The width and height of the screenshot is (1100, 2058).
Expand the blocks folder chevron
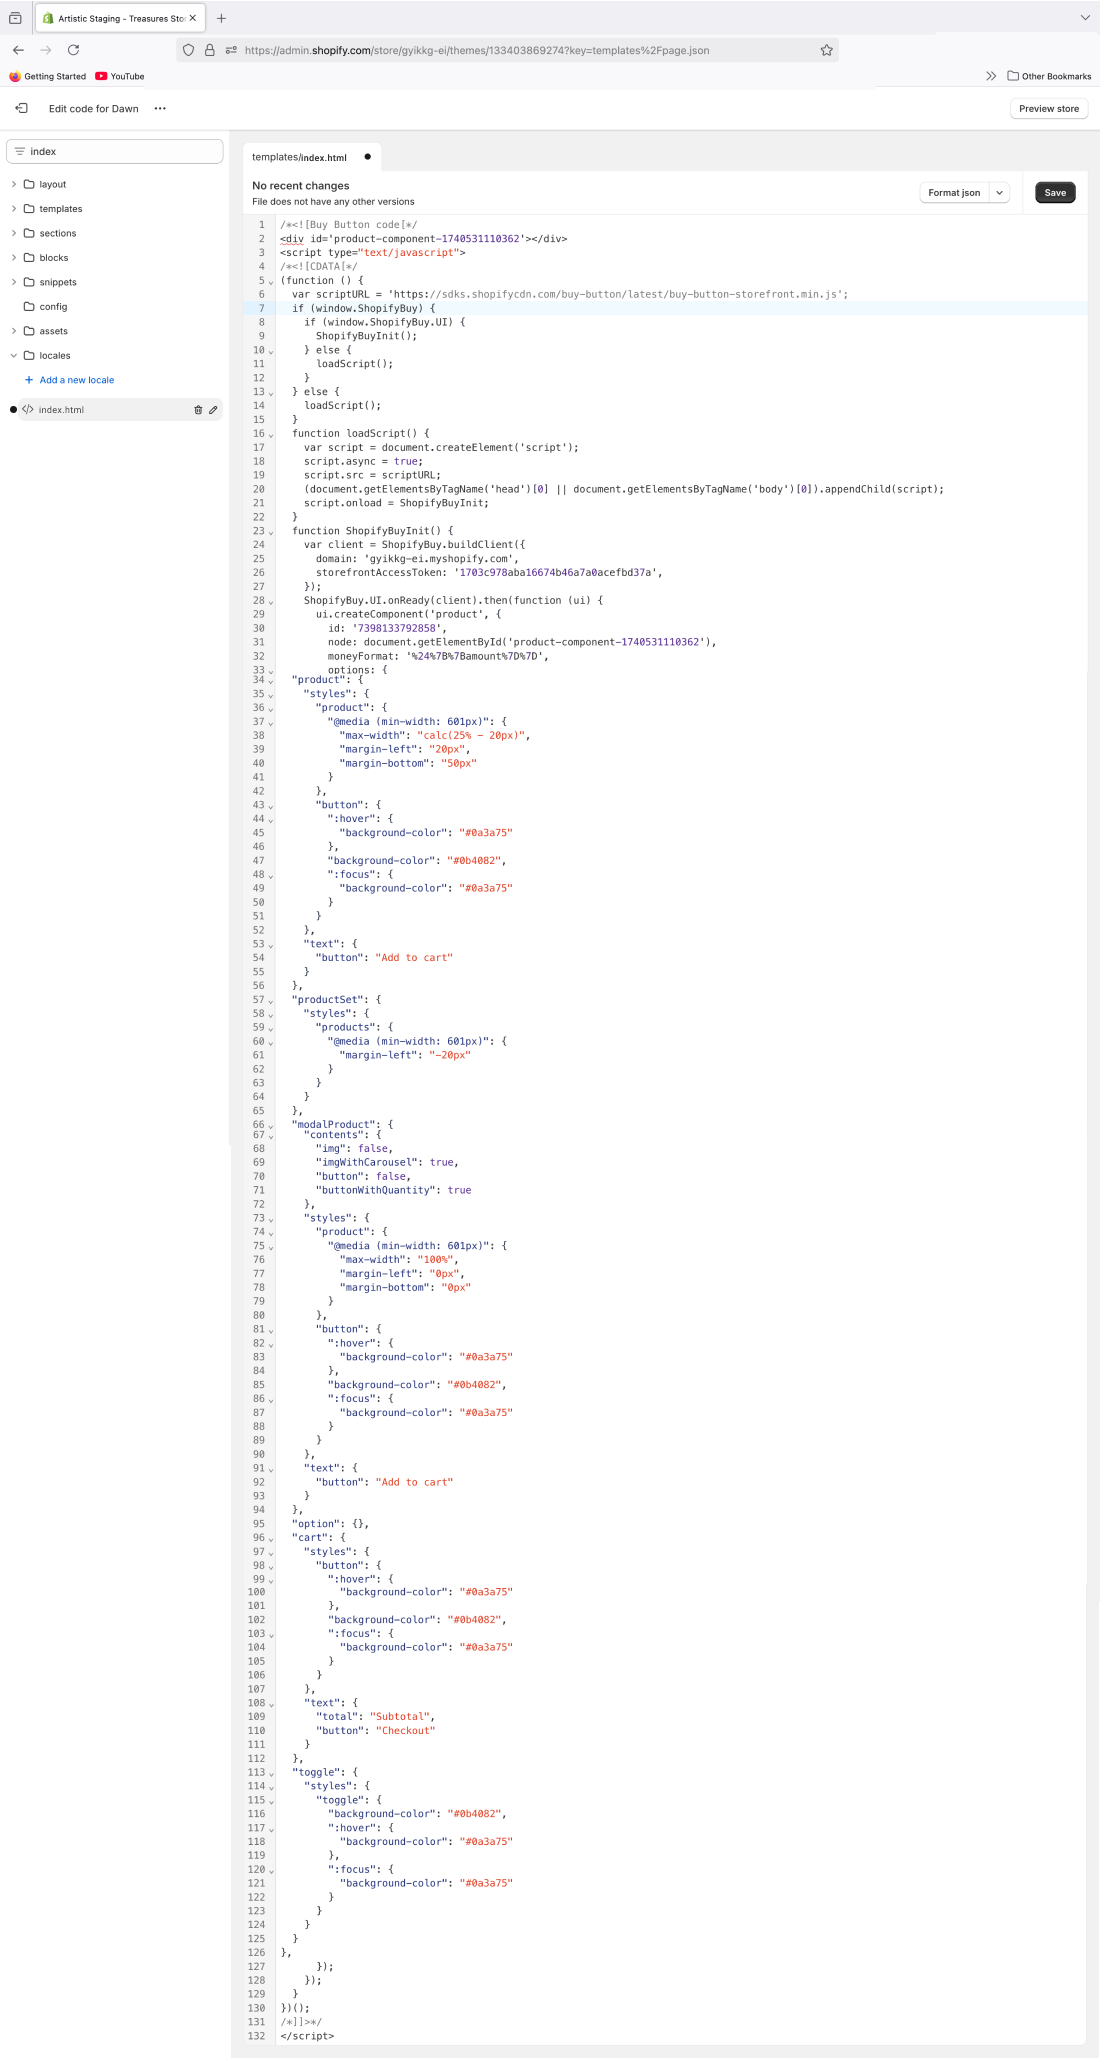click(x=14, y=258)
